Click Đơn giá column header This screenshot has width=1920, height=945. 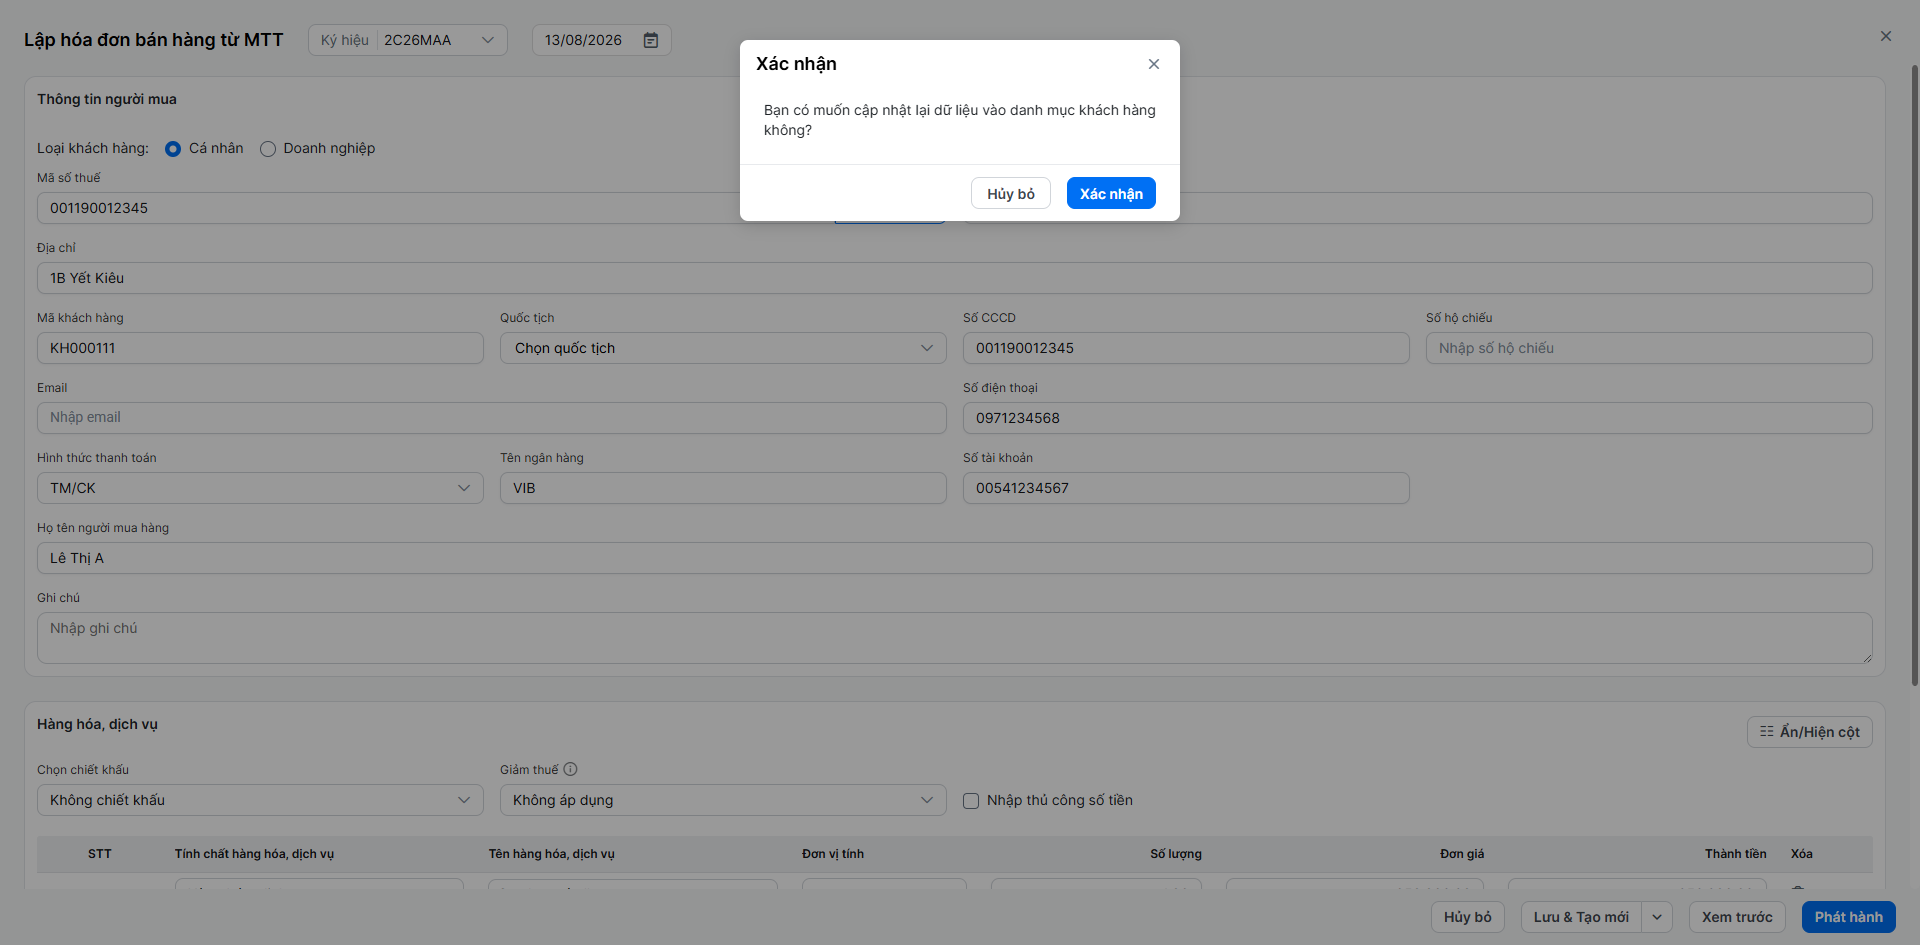point(1462,854)
